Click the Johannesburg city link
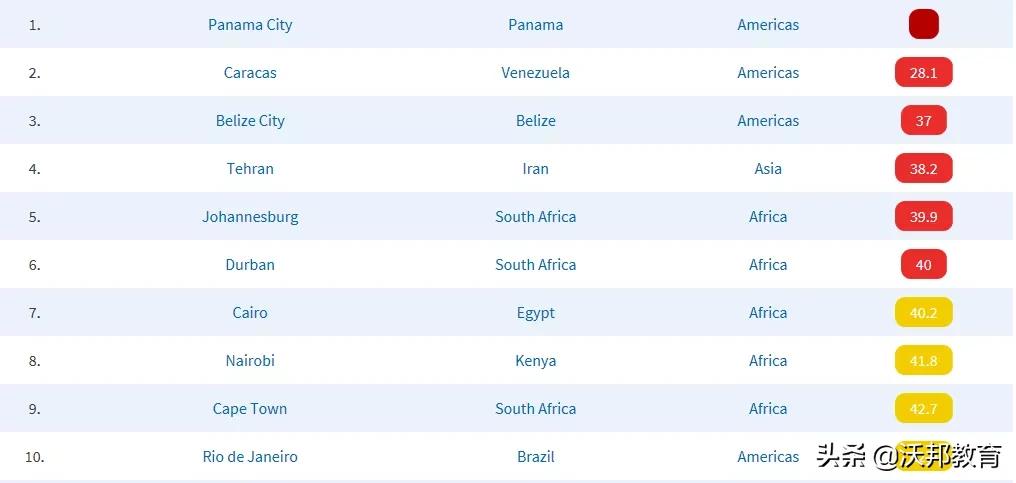Screen dimensions: 1016x483 [x=250, y=217]
